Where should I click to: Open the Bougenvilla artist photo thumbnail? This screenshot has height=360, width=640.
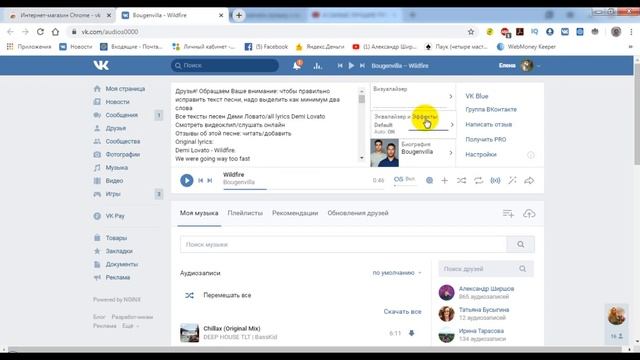384,153
